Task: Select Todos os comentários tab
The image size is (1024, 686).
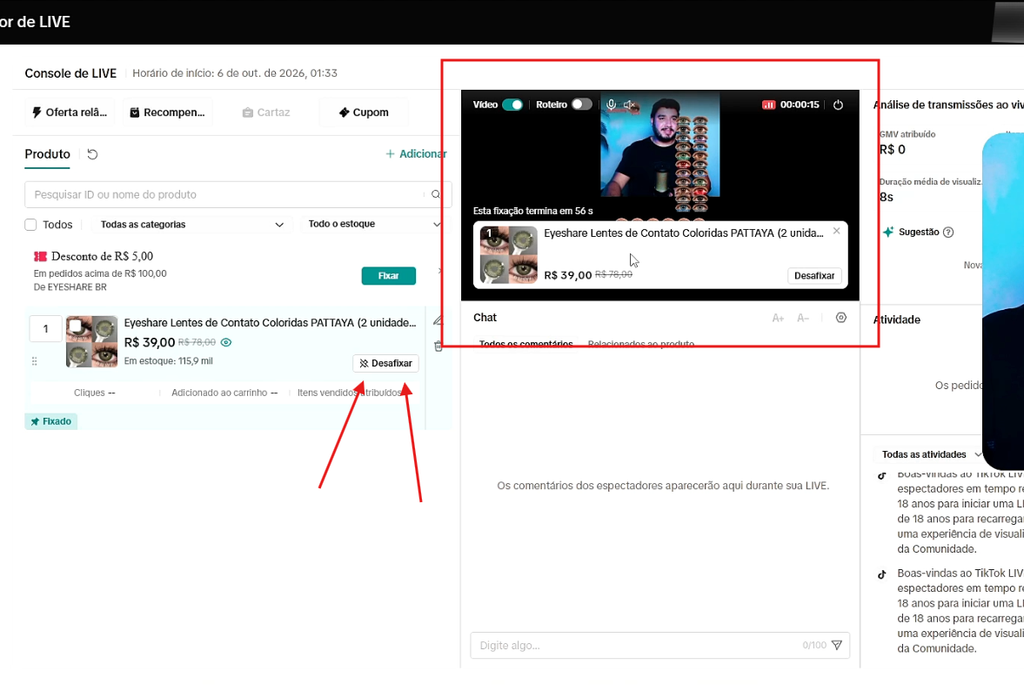Action: tap(526, 344)
